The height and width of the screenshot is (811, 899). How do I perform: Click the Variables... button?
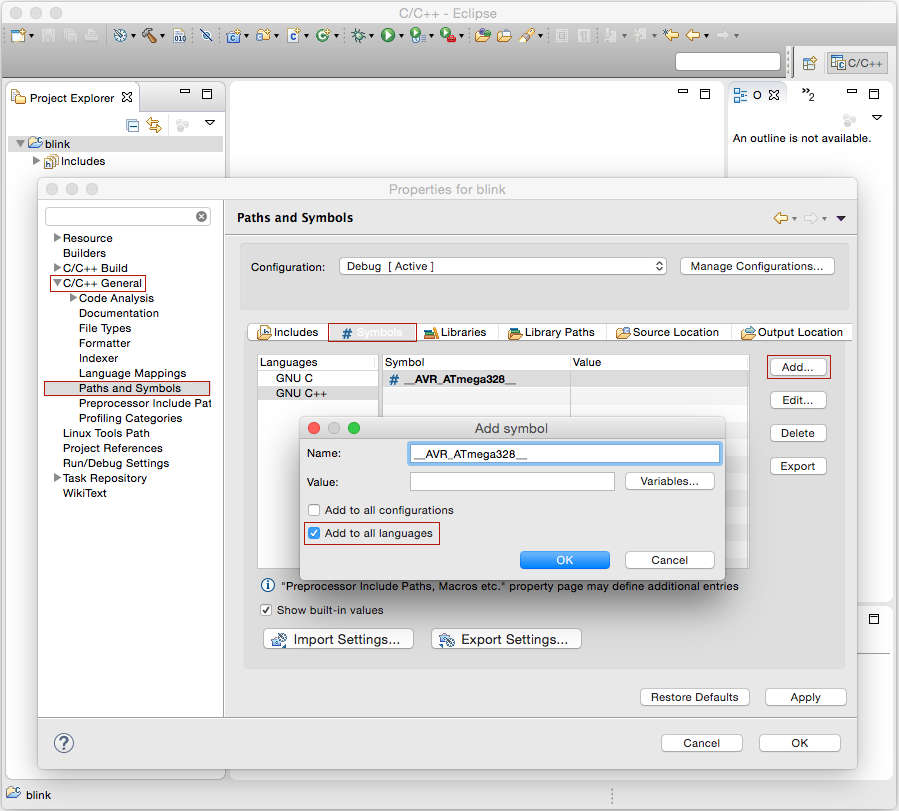[x=670, y=481]
